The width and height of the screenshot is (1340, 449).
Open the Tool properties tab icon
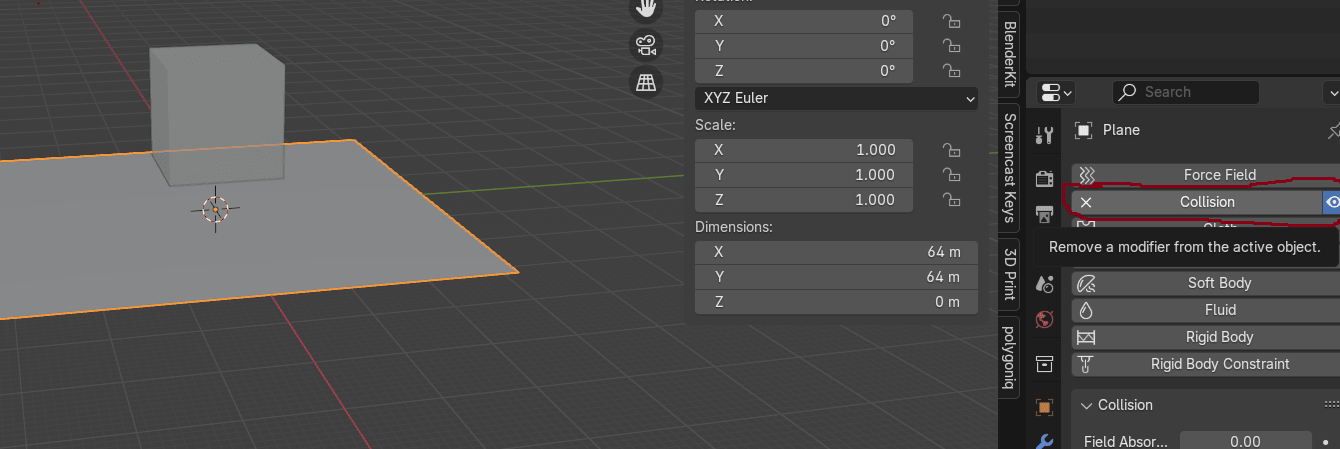point(1045,136)
